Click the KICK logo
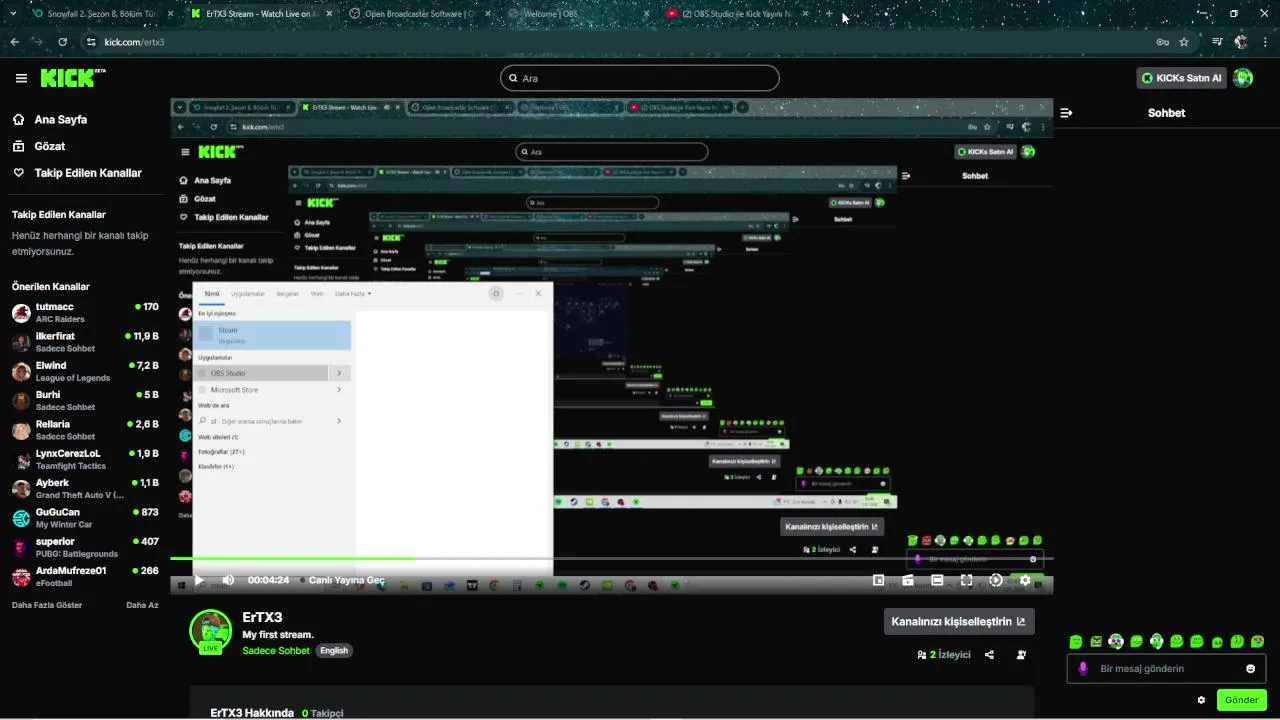 73,78
